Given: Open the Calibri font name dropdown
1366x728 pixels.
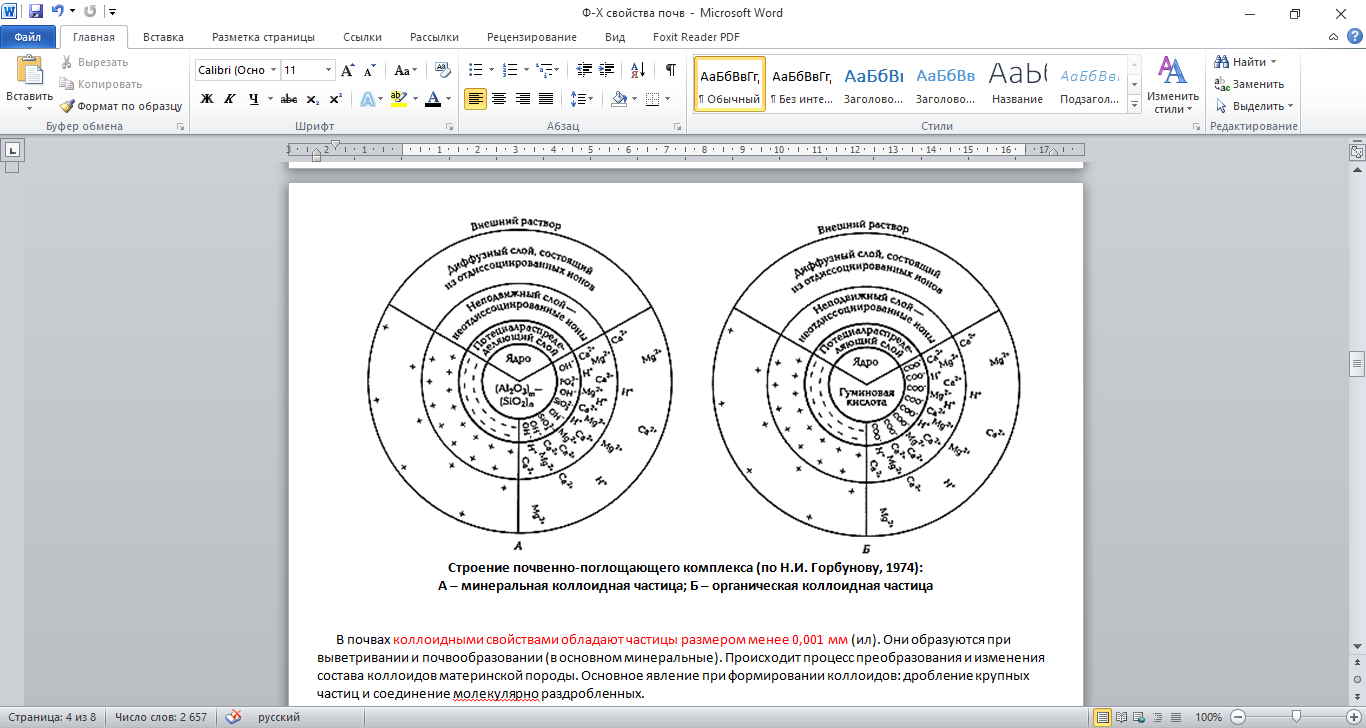Looking at the screenshot, I should pyautogui.click(x=273, y=70).
